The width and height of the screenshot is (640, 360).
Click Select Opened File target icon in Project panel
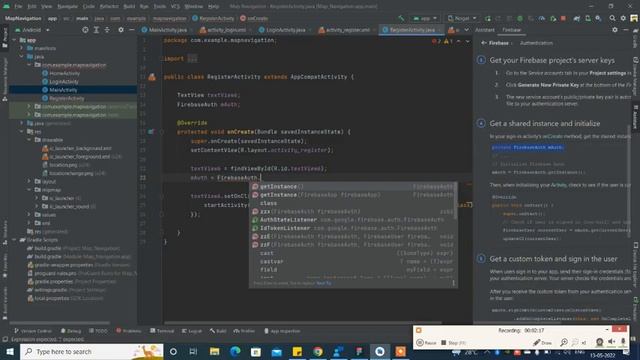[x=85, y=30]
